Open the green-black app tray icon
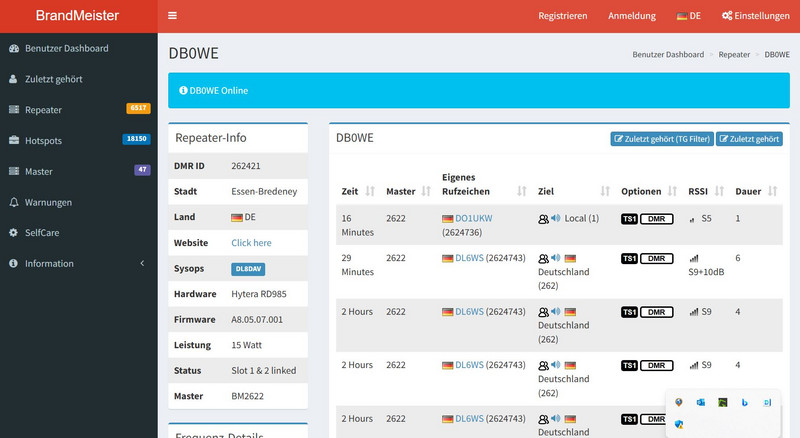The width and height of the screenshot is (800, 438). pos(722,402)
